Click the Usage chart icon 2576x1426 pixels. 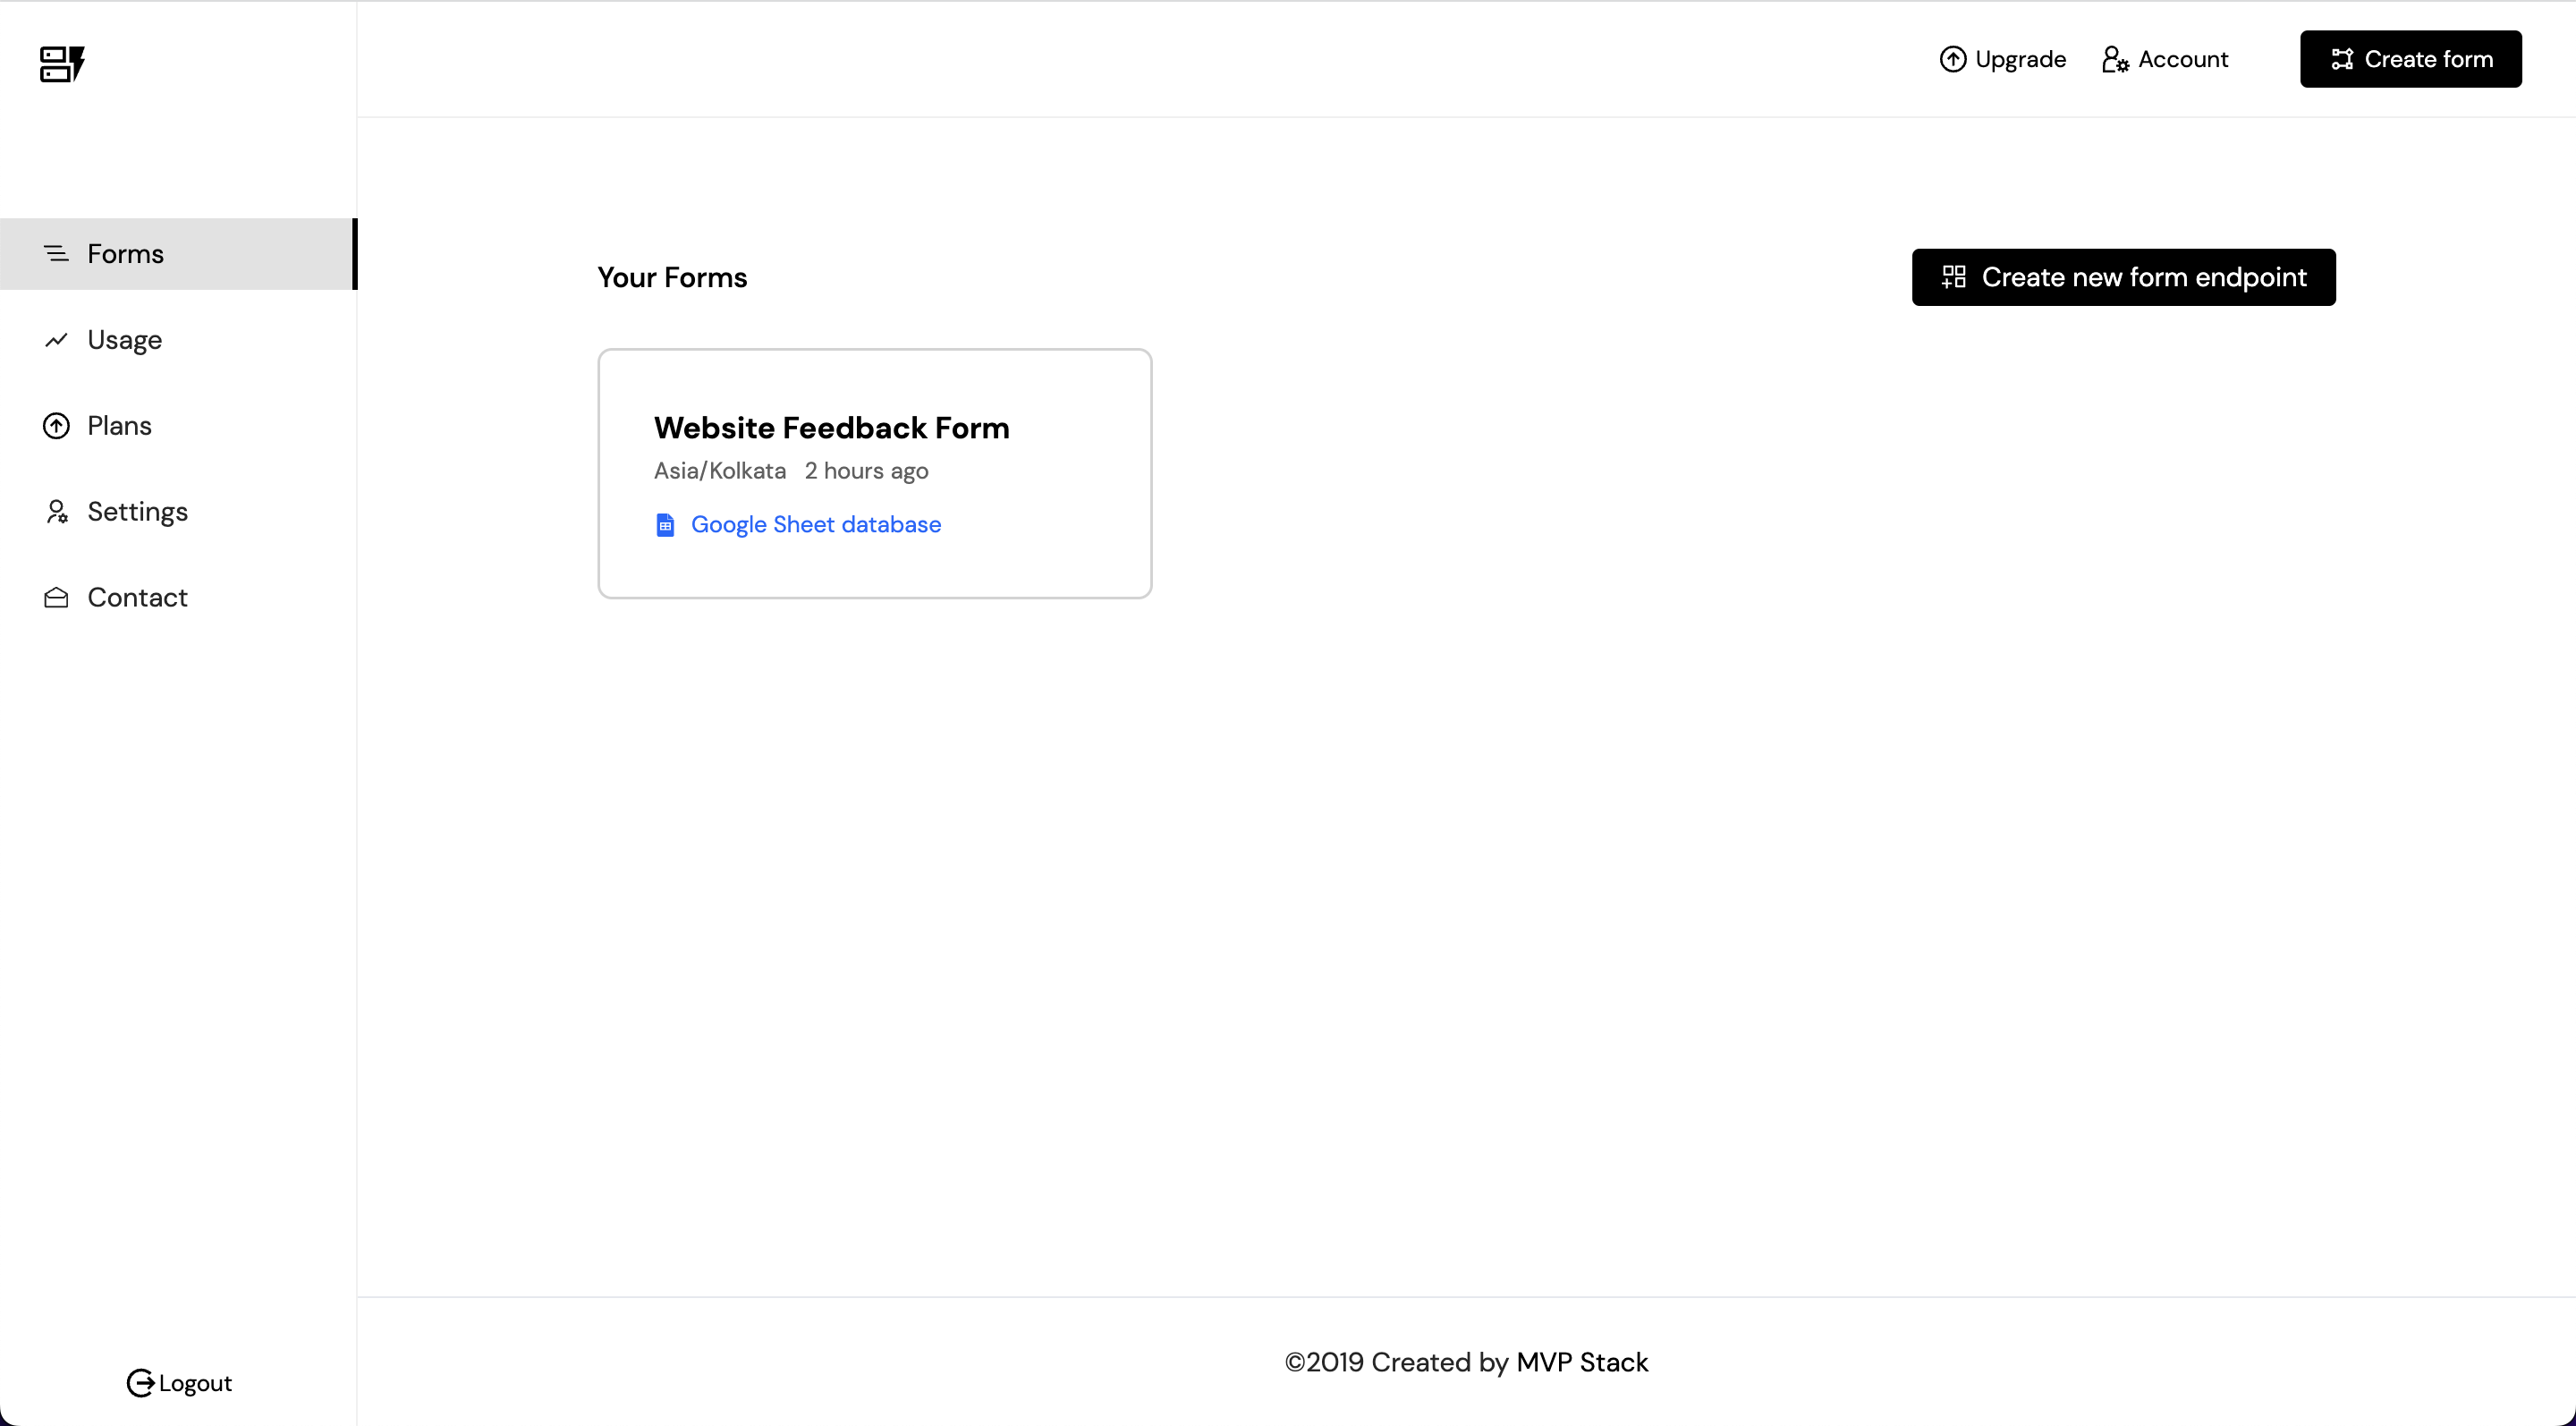(x=56, y=340)
